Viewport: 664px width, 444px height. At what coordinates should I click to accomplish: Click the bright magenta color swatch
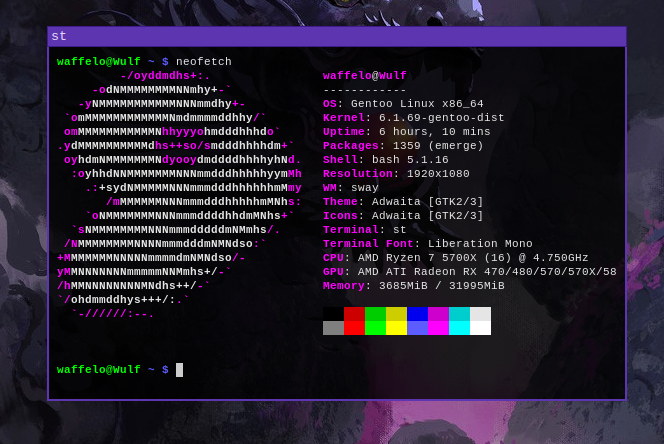point(438,328)
